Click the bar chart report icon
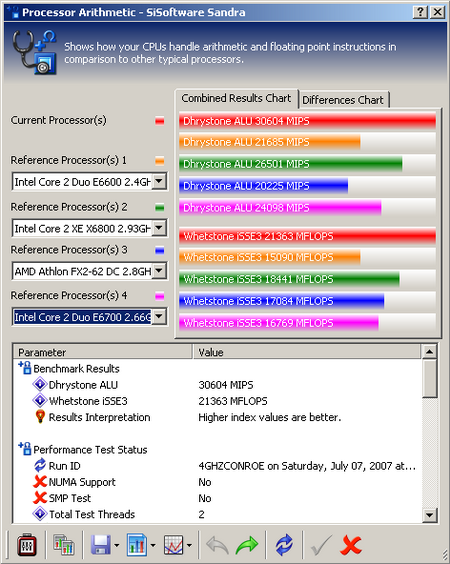 coord(137,545)
